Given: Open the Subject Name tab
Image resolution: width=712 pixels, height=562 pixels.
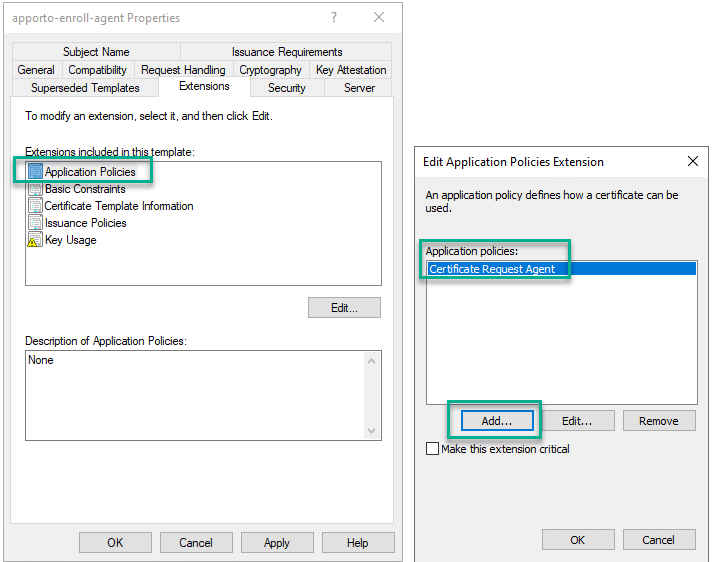Looking at the screenshot, I should coord(96,52).
